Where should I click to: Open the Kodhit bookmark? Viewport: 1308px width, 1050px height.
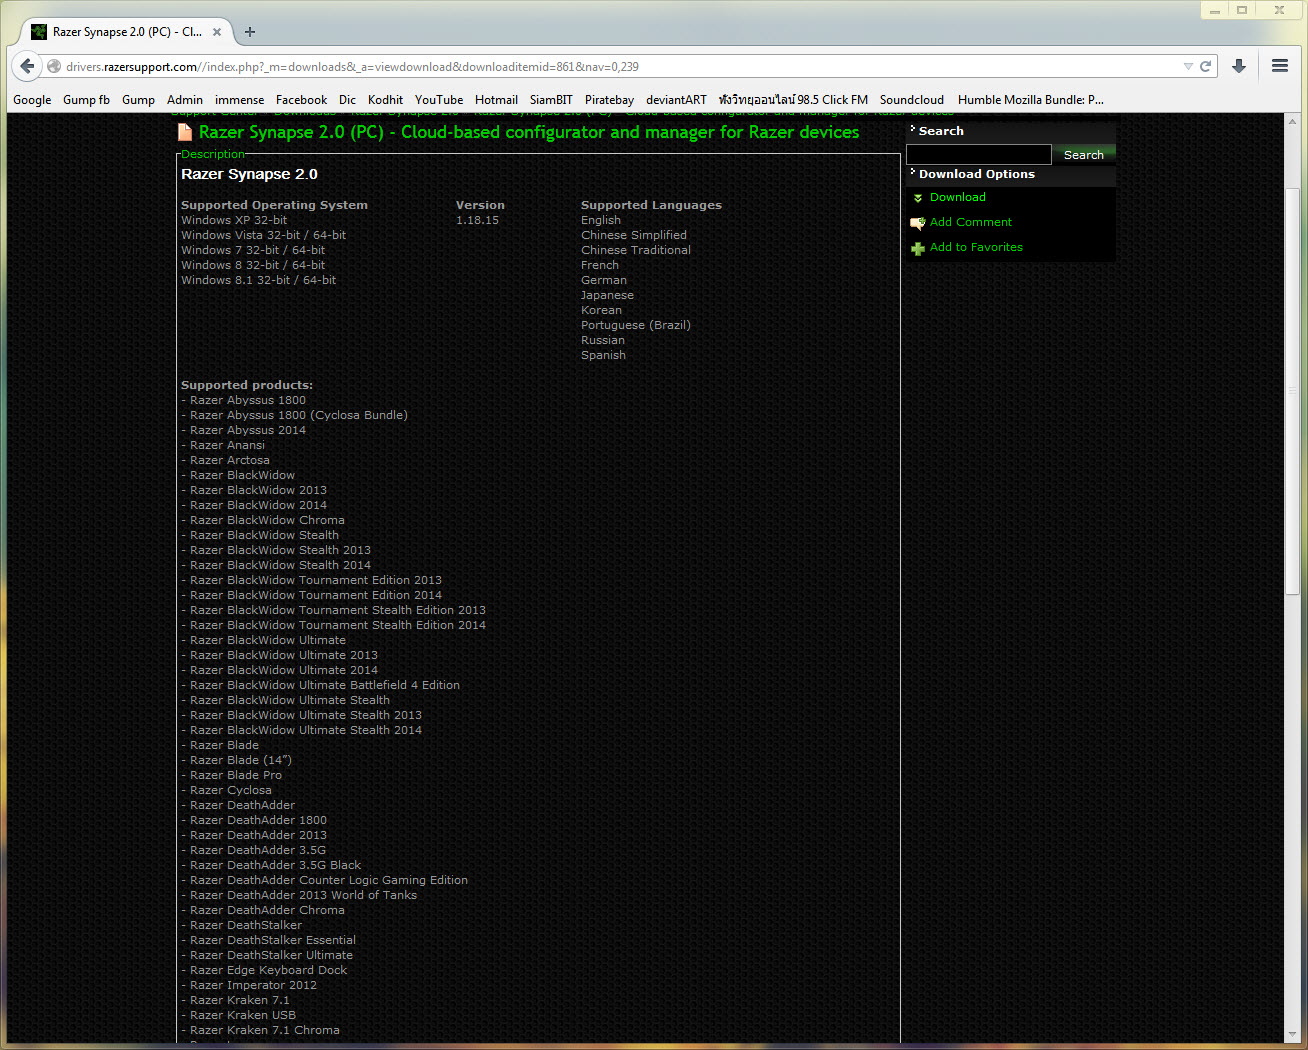[385, 100]
